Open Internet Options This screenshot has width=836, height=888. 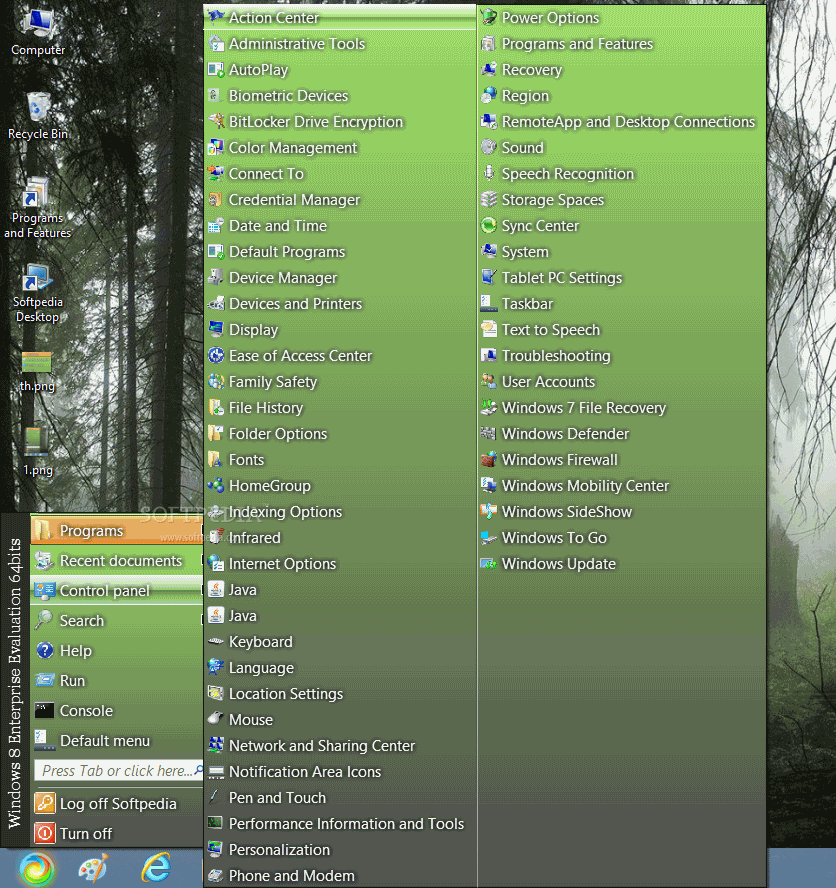[340, 563]
